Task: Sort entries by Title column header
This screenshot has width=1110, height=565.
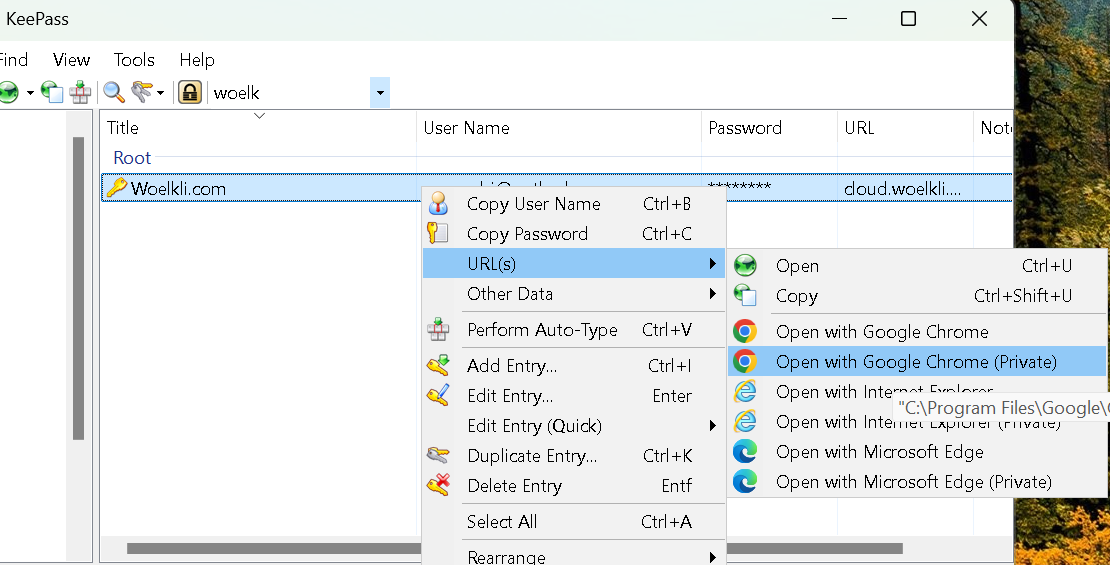Action: click(258, 127)
